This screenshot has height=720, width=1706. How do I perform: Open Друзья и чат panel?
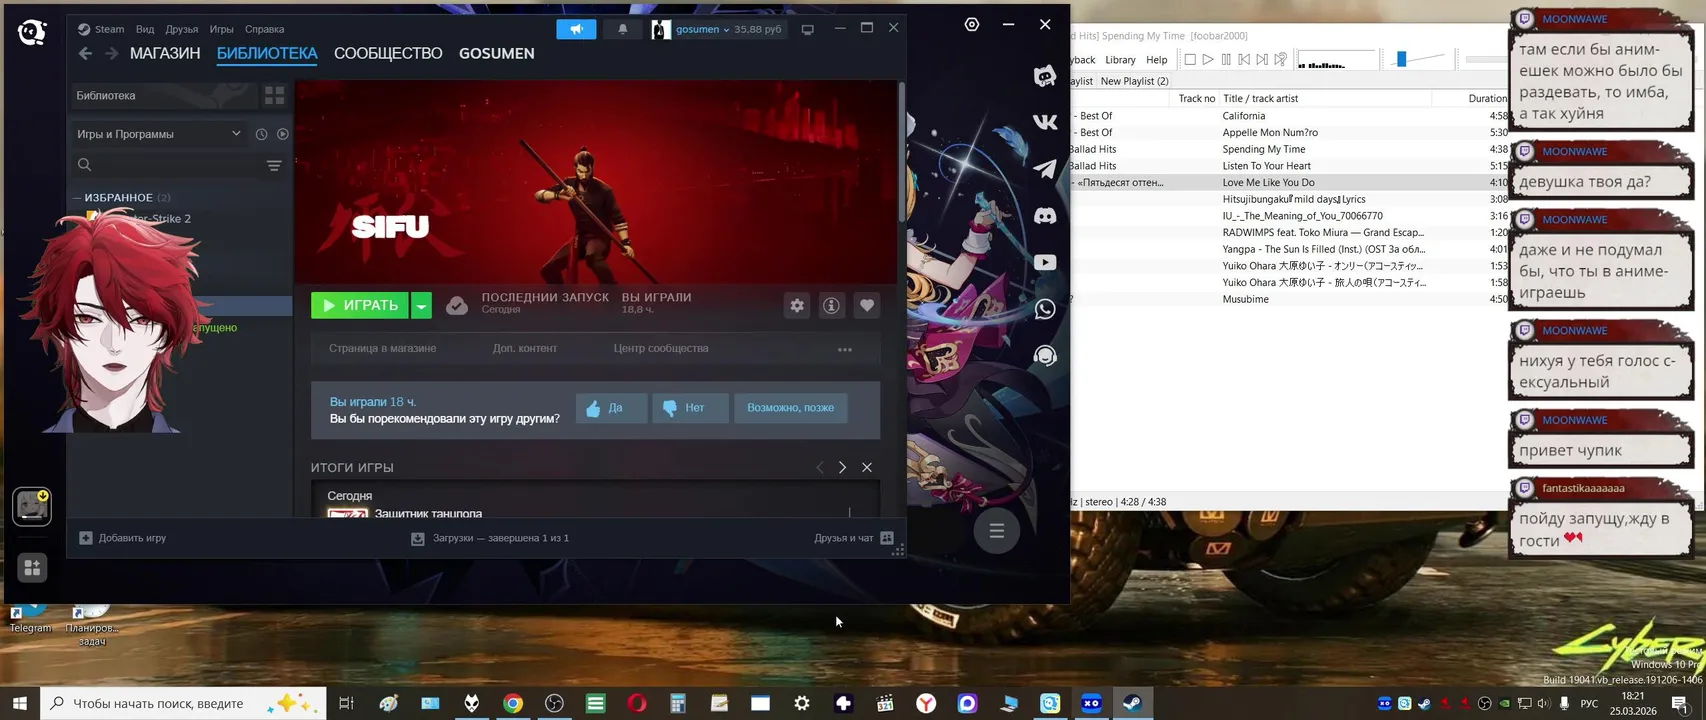tap(854, 538)
